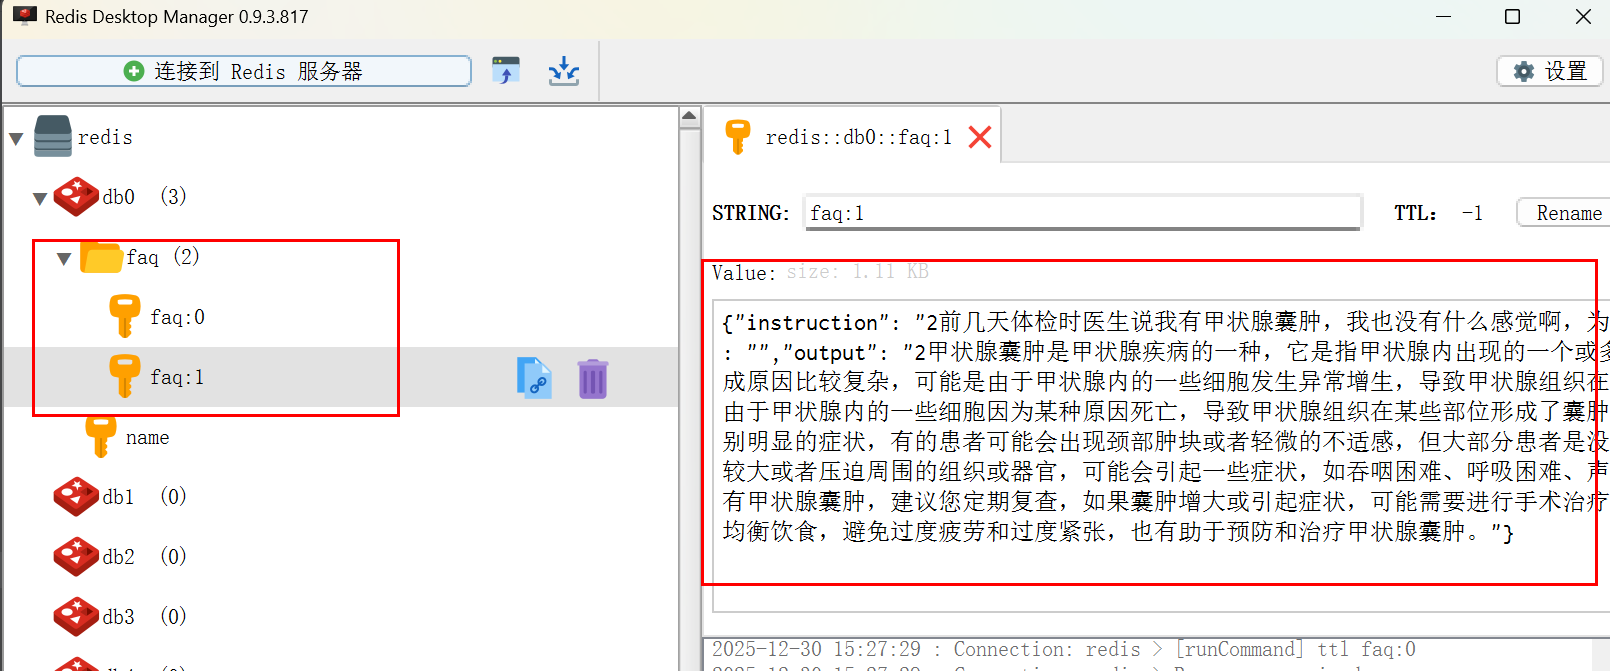
Task: Select the db3 (0) database row
Action: coord(341,617)
